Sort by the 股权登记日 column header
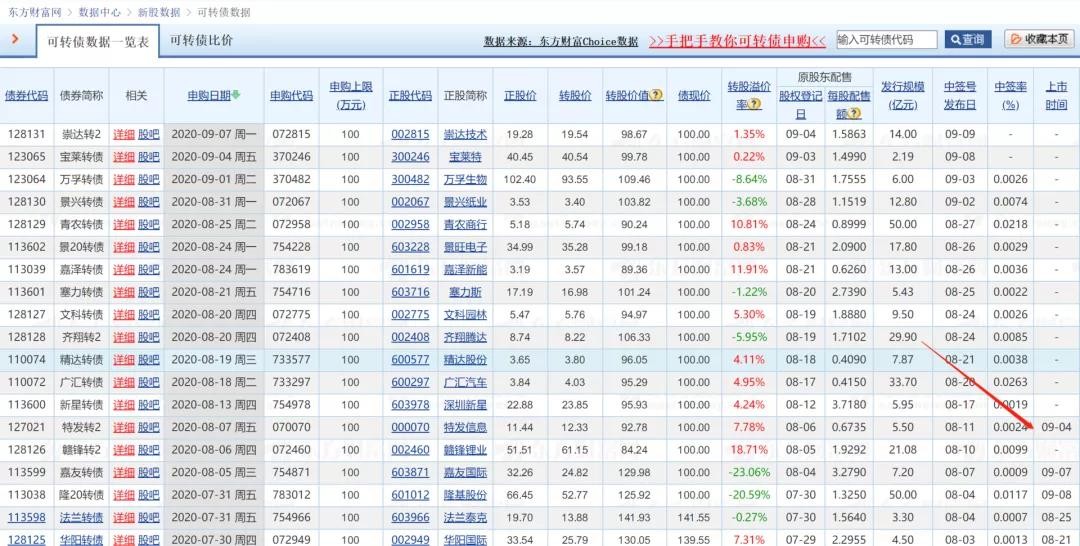The height and width of the screenshot is (546, 1080). 800,105
